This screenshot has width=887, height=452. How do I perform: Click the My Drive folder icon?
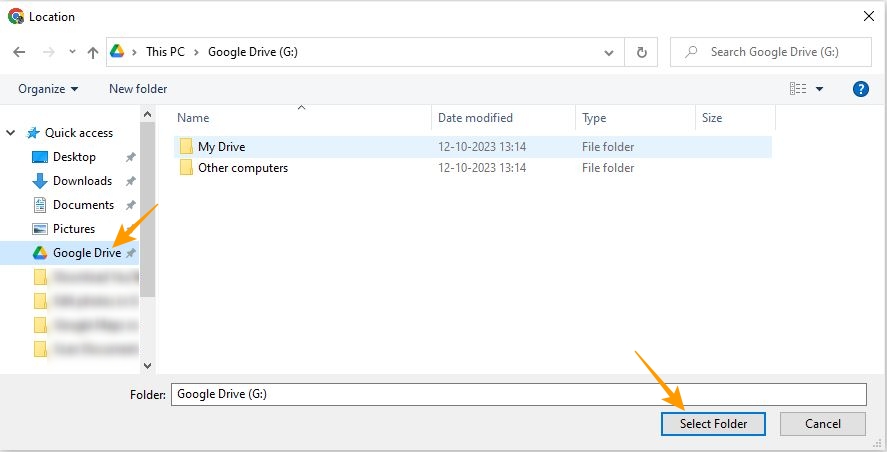pos(186,147)
